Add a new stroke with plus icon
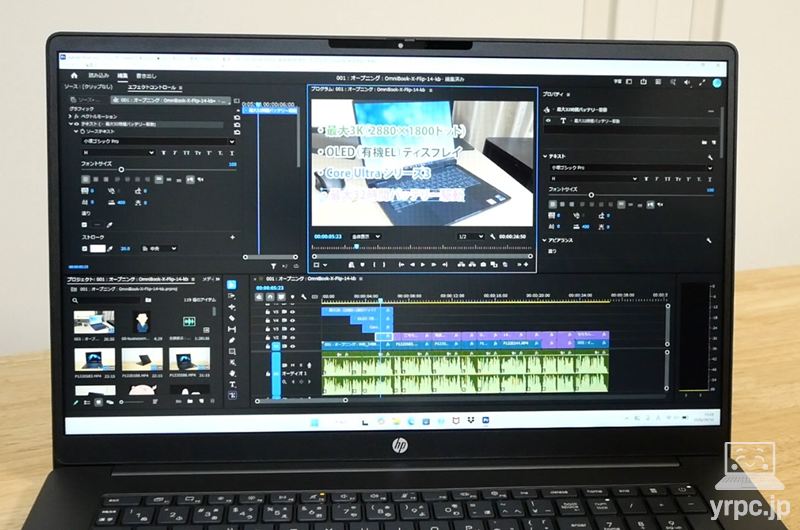800x530 pixels. [233, 237]
